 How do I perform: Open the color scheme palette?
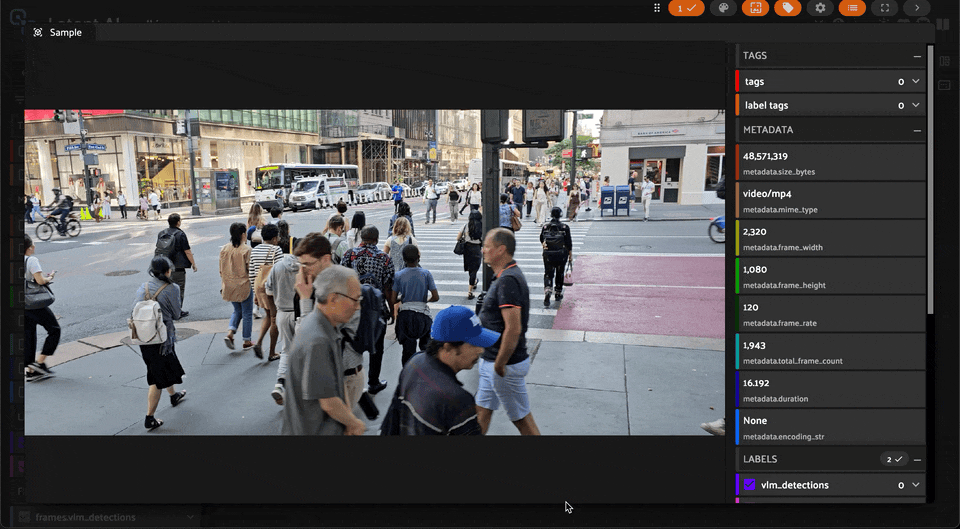722,8
